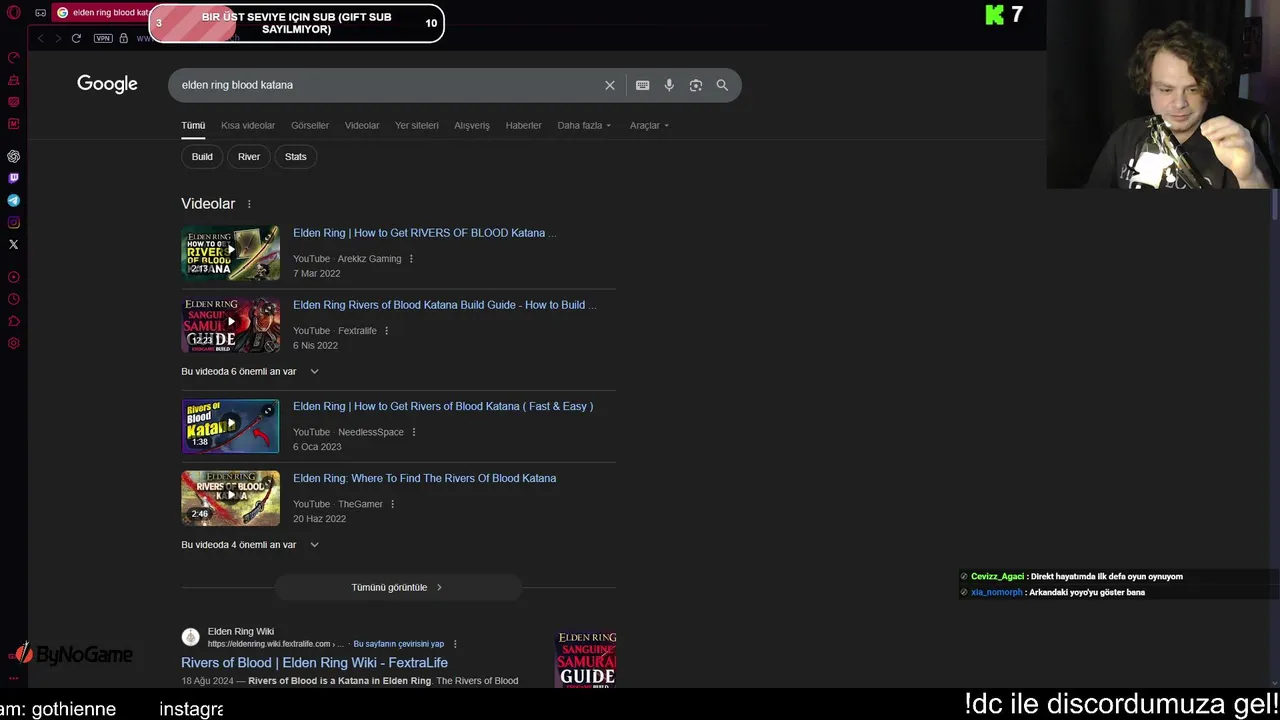
Task: Clear the Google search box text
Action: (610, 85)
